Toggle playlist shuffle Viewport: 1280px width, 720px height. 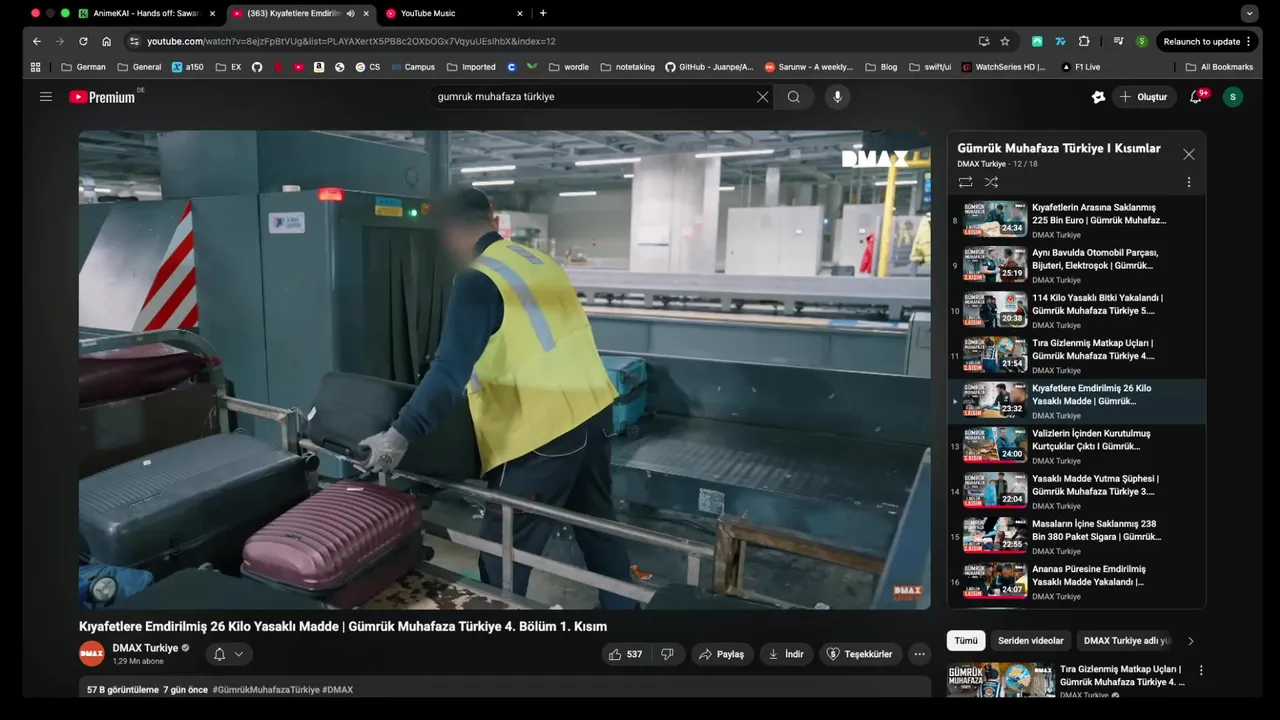[991, 182]
